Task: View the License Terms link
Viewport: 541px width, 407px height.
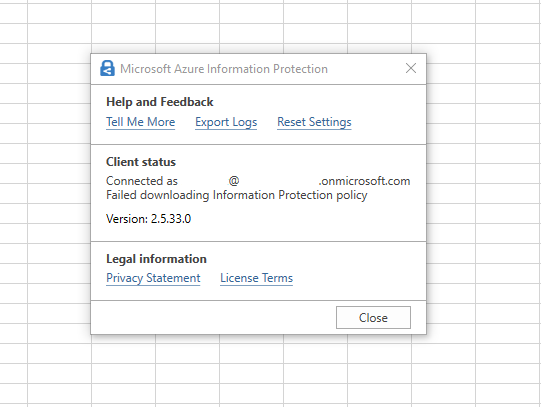Action: coord(256,278)
